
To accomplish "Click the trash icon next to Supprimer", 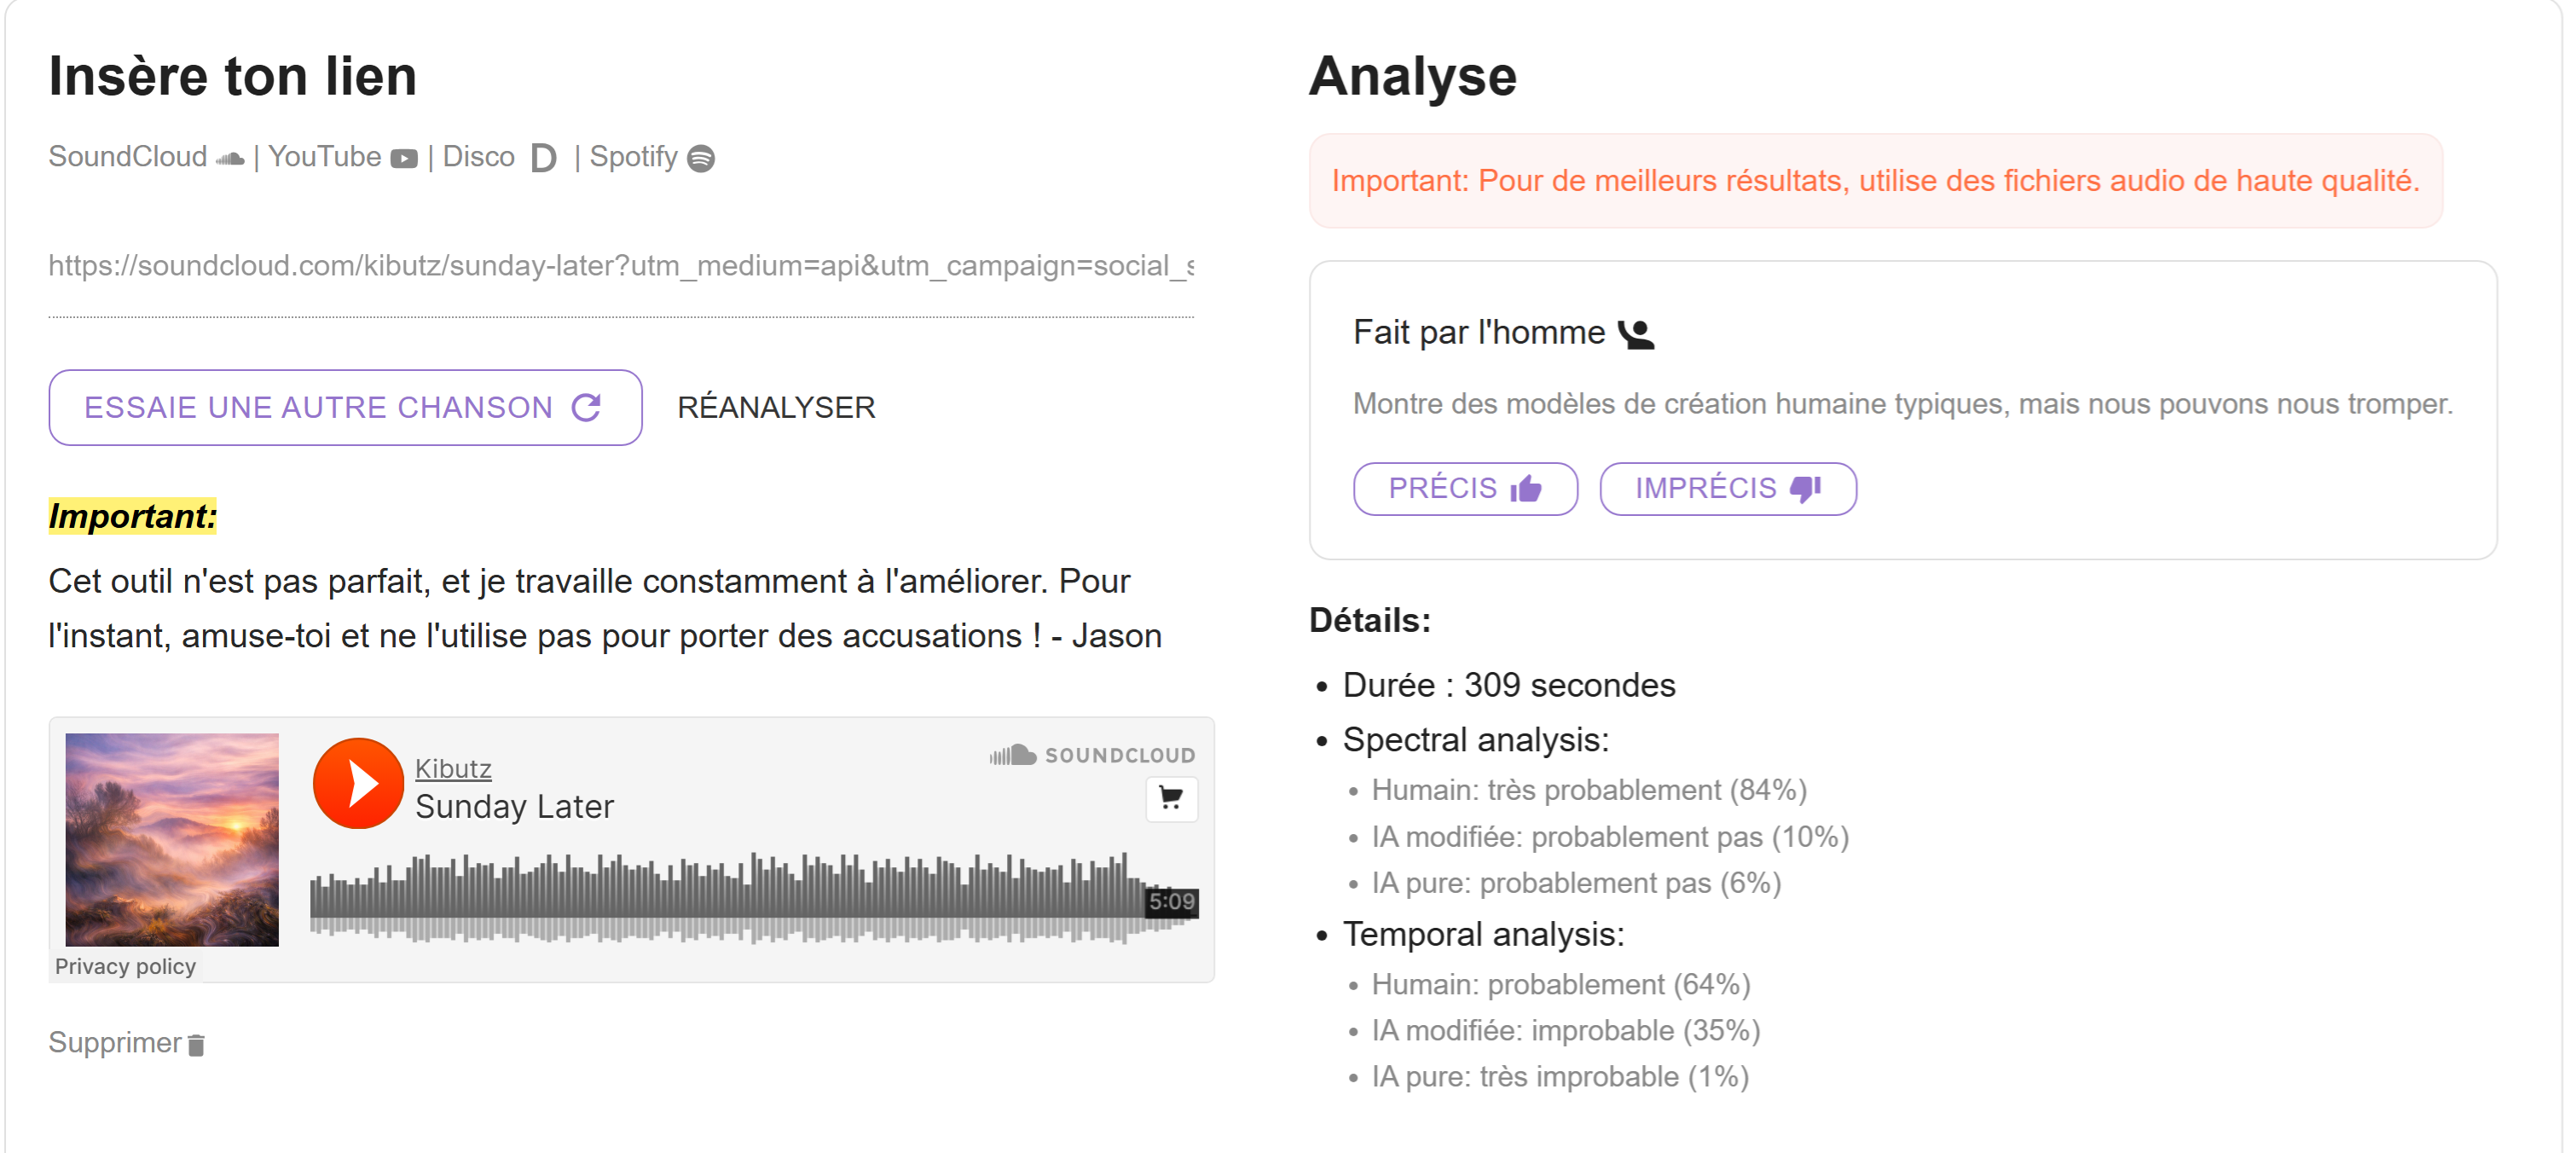I will point(196,1044).
